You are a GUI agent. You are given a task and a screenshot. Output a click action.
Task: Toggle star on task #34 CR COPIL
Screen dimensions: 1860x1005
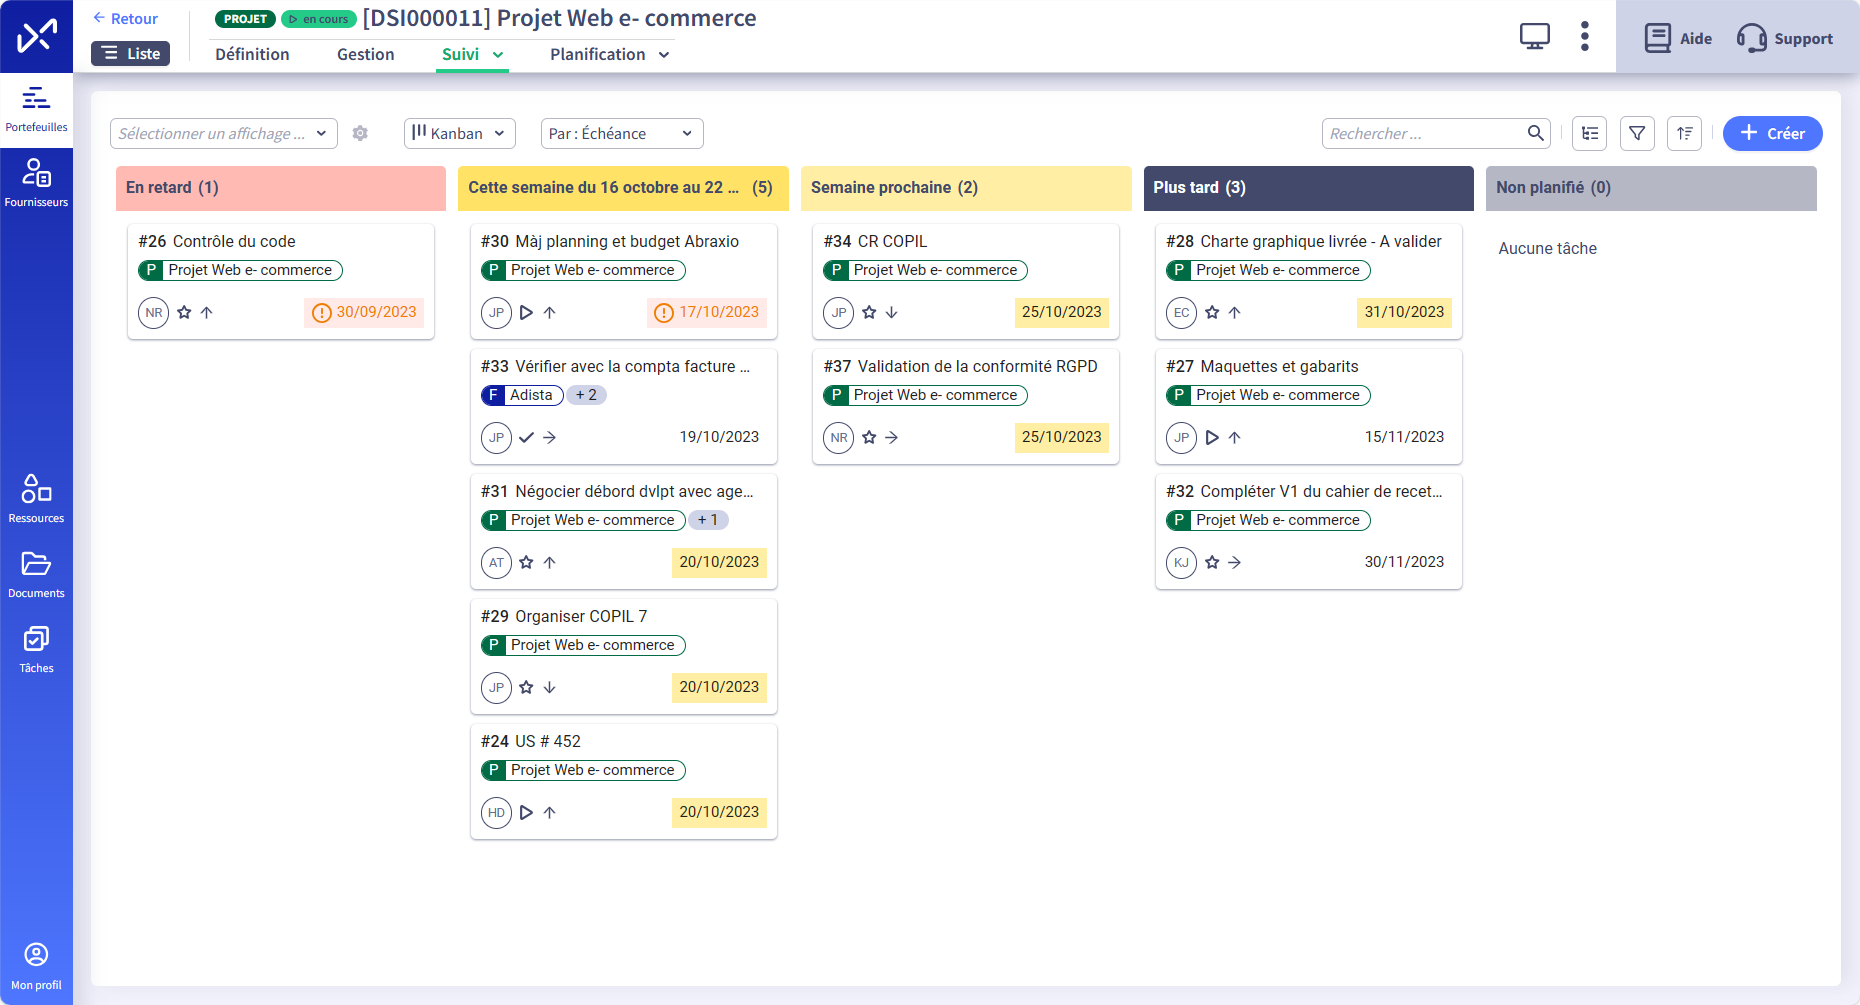tap(869, 313)
